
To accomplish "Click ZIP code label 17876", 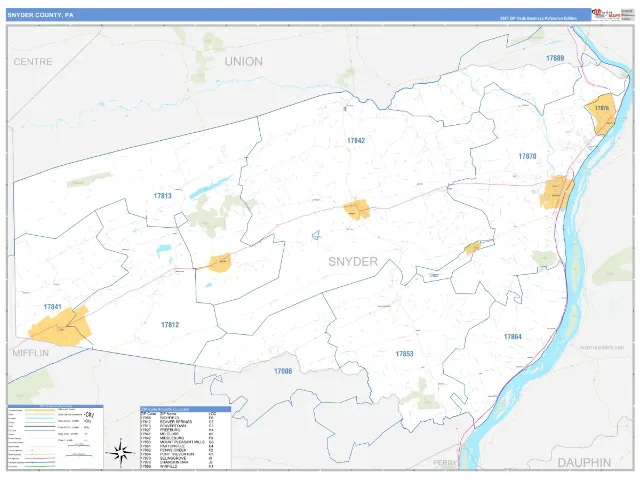I will coord(602,108).
